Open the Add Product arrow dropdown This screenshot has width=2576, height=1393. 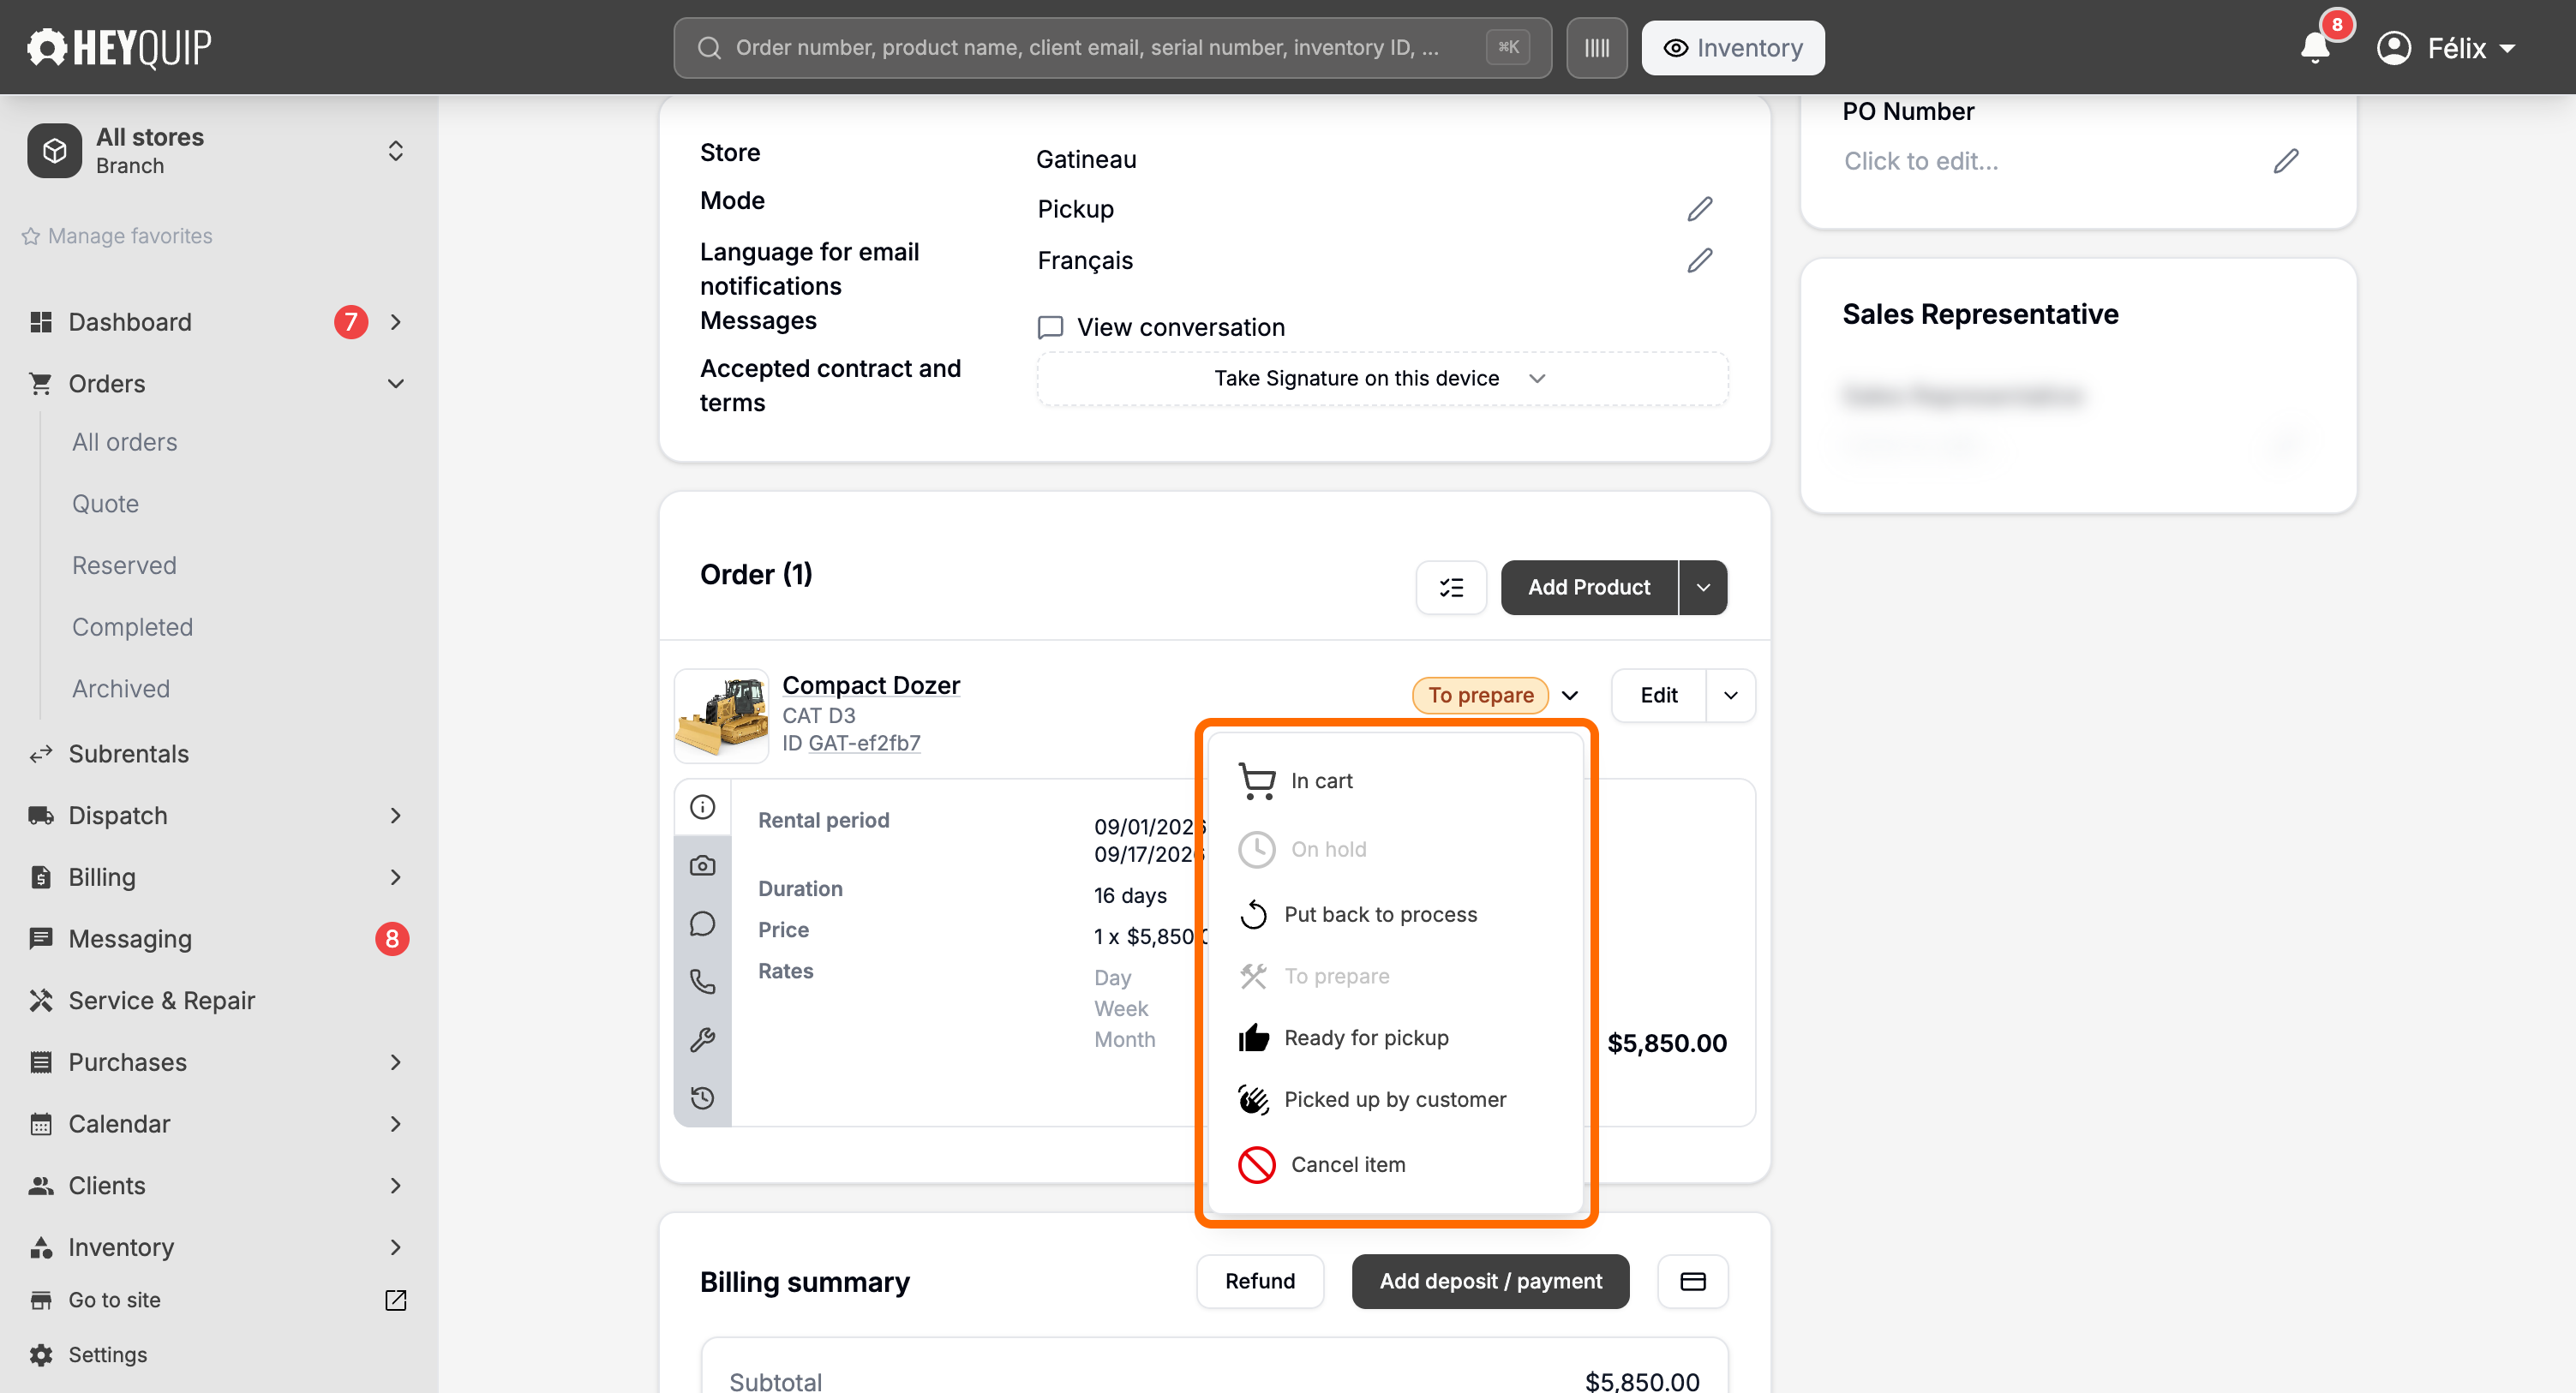tap(1703, 588)
